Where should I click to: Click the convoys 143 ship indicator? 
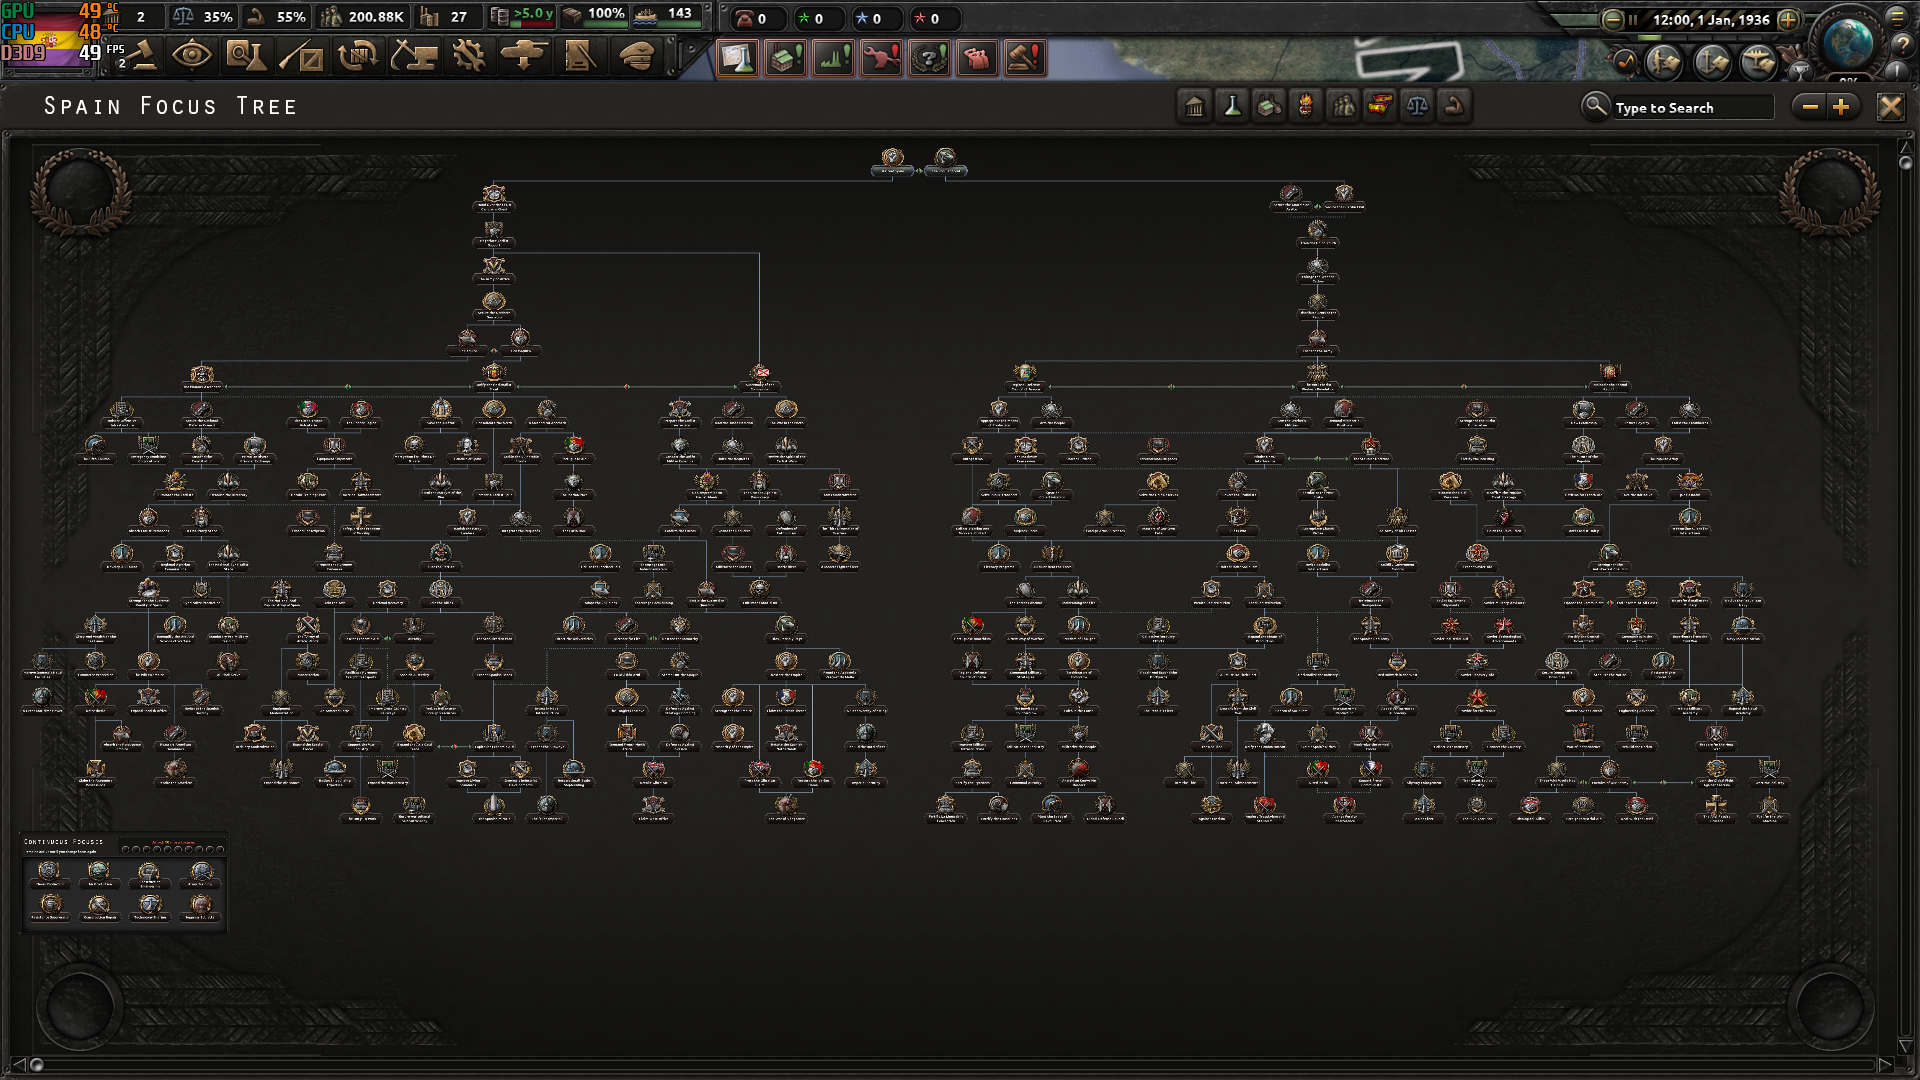pyautogui.click(x=667, y=15)
